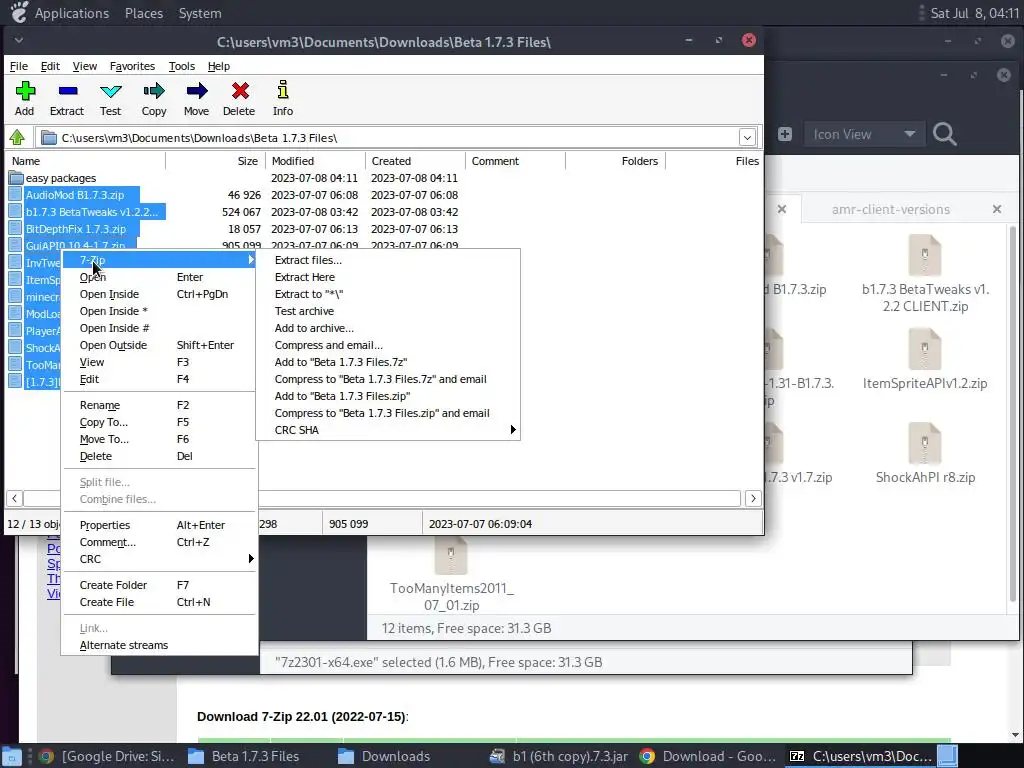Image resolution: width=1024 pixels, height=768 pixels.
Task: Open the Edit menu
Action: 50,66
